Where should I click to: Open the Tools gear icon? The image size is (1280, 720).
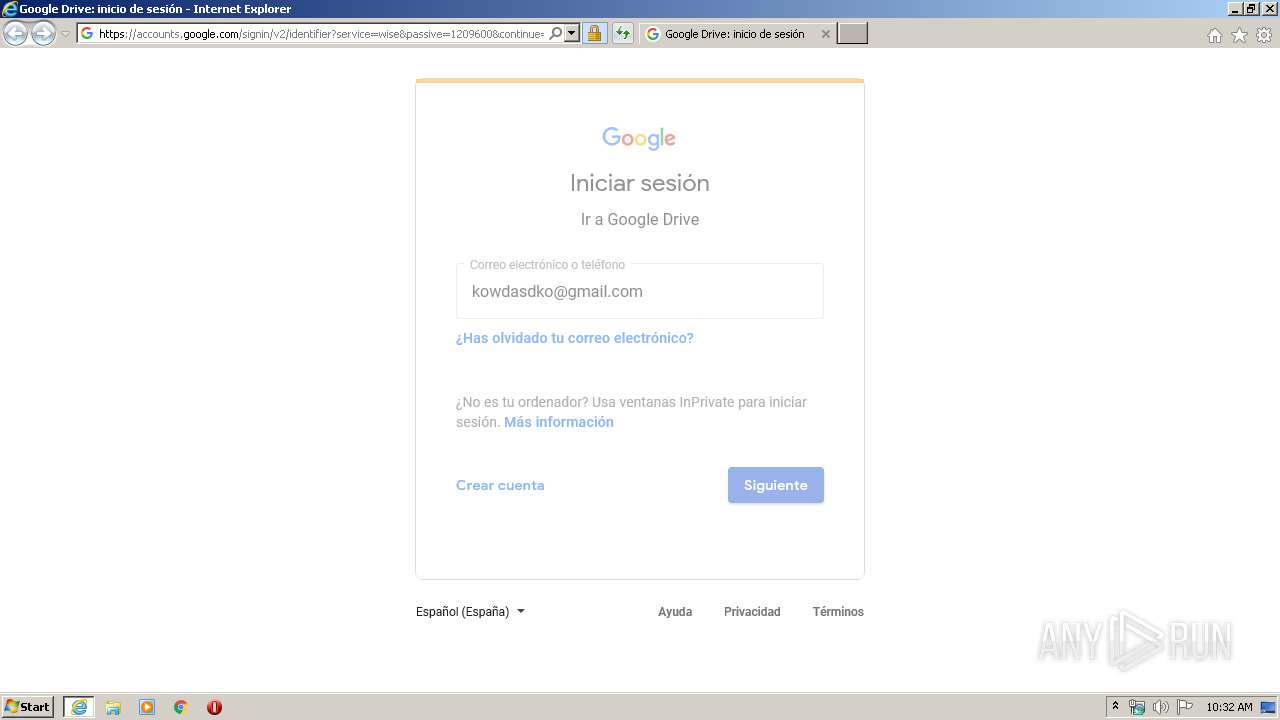[1264, 35]
